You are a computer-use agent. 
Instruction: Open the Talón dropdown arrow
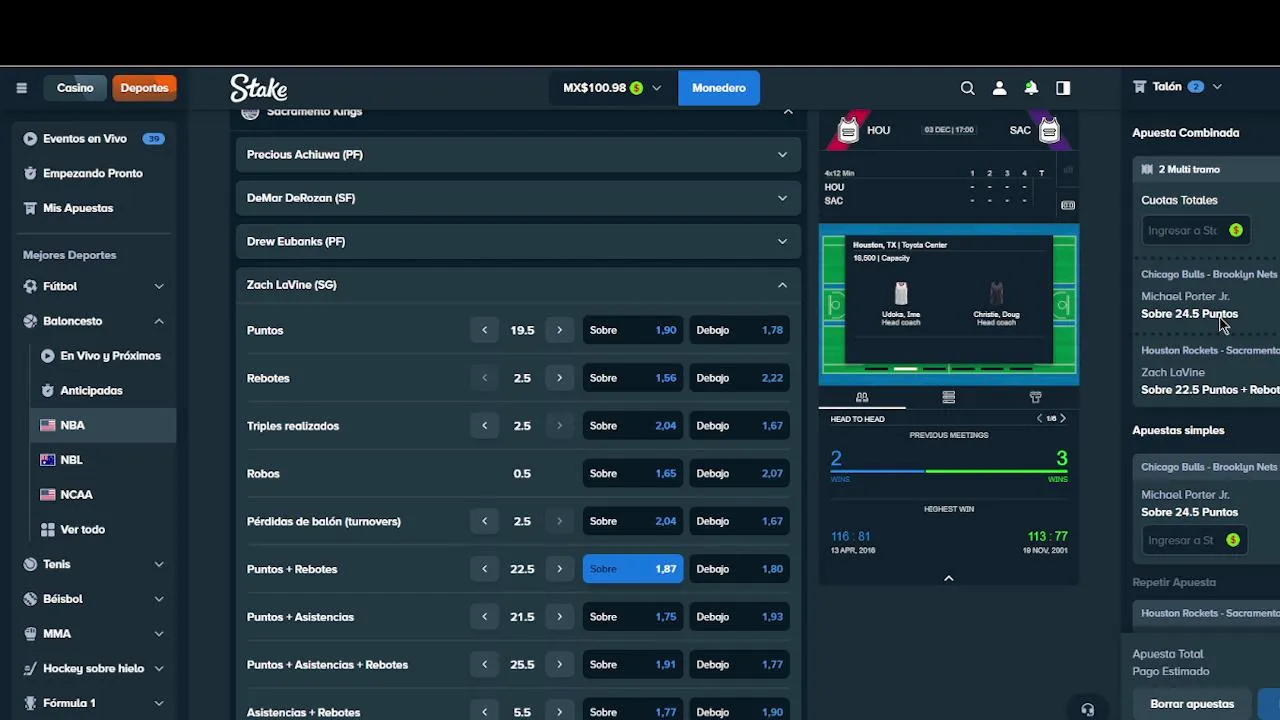click(1217, 87)
